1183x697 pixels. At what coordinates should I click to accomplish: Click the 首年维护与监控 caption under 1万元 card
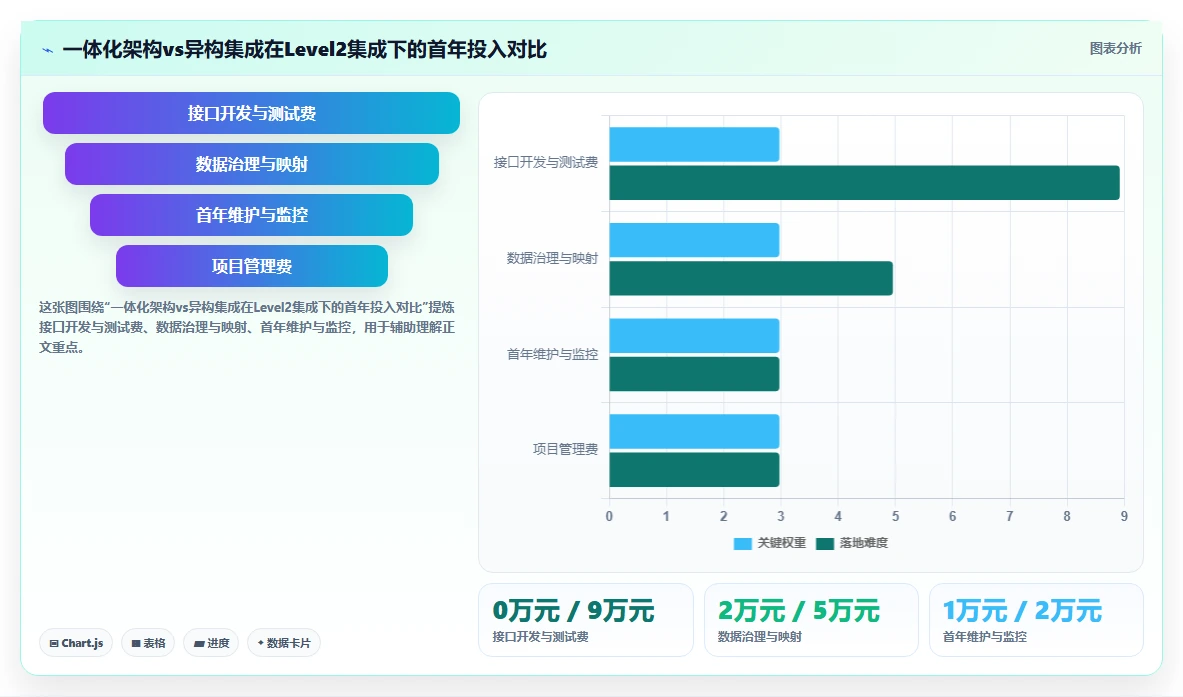[985, 637]
